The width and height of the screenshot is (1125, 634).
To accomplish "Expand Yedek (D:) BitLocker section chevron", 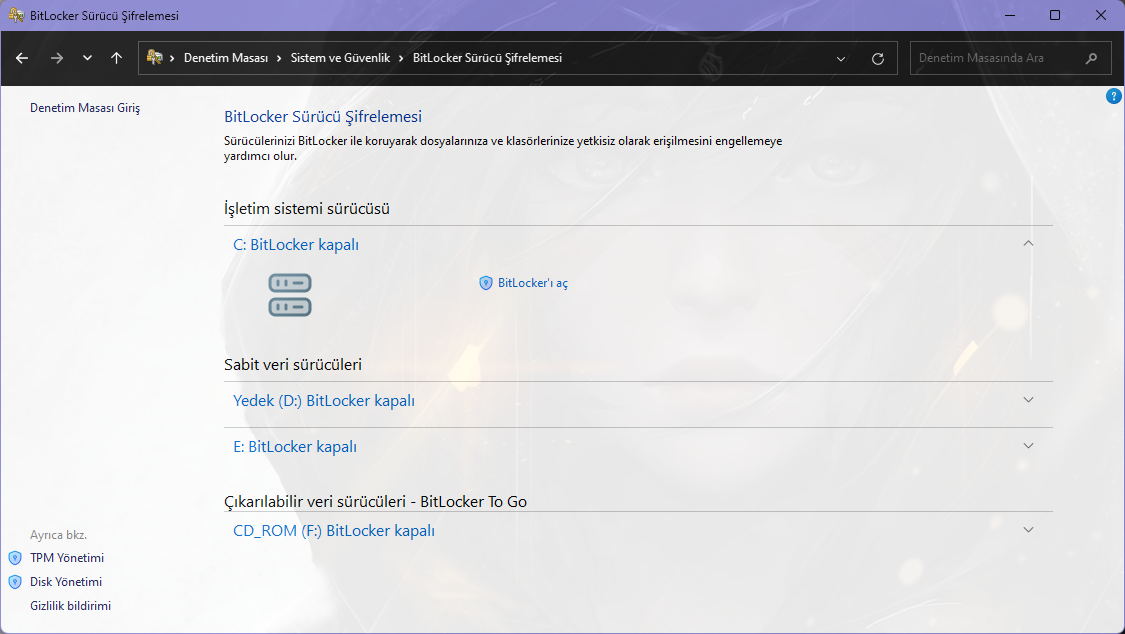I will (x=1028, y=400).
